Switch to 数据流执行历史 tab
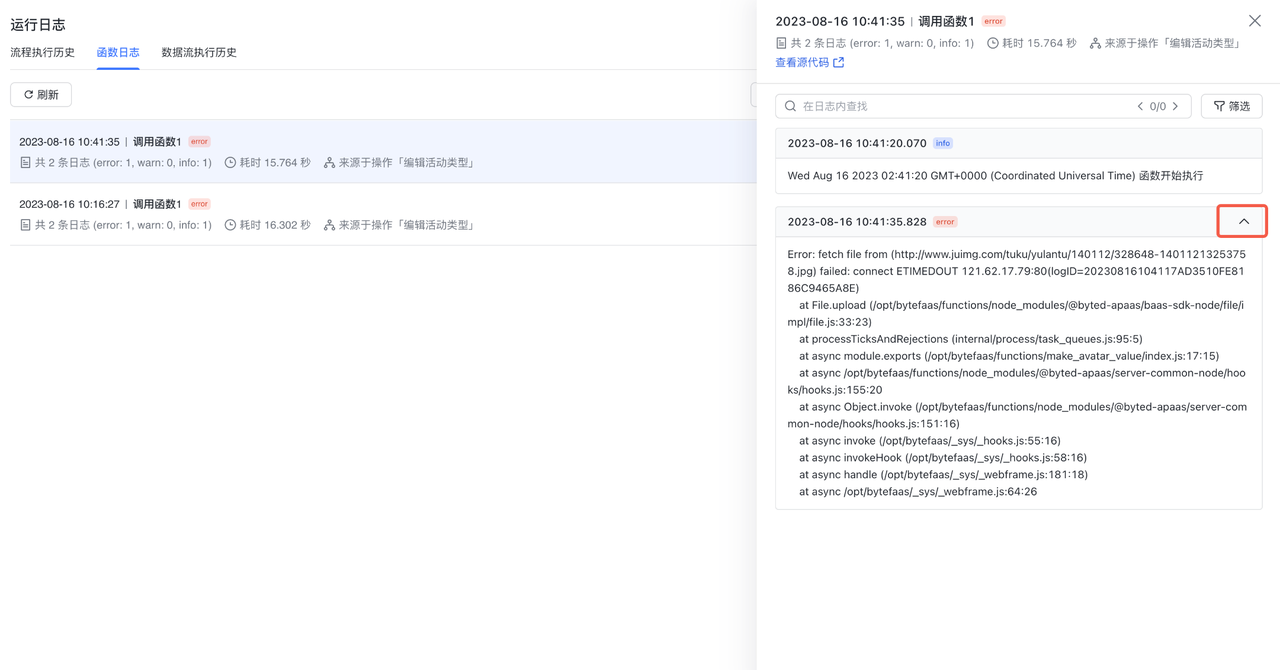 point(199,52)
